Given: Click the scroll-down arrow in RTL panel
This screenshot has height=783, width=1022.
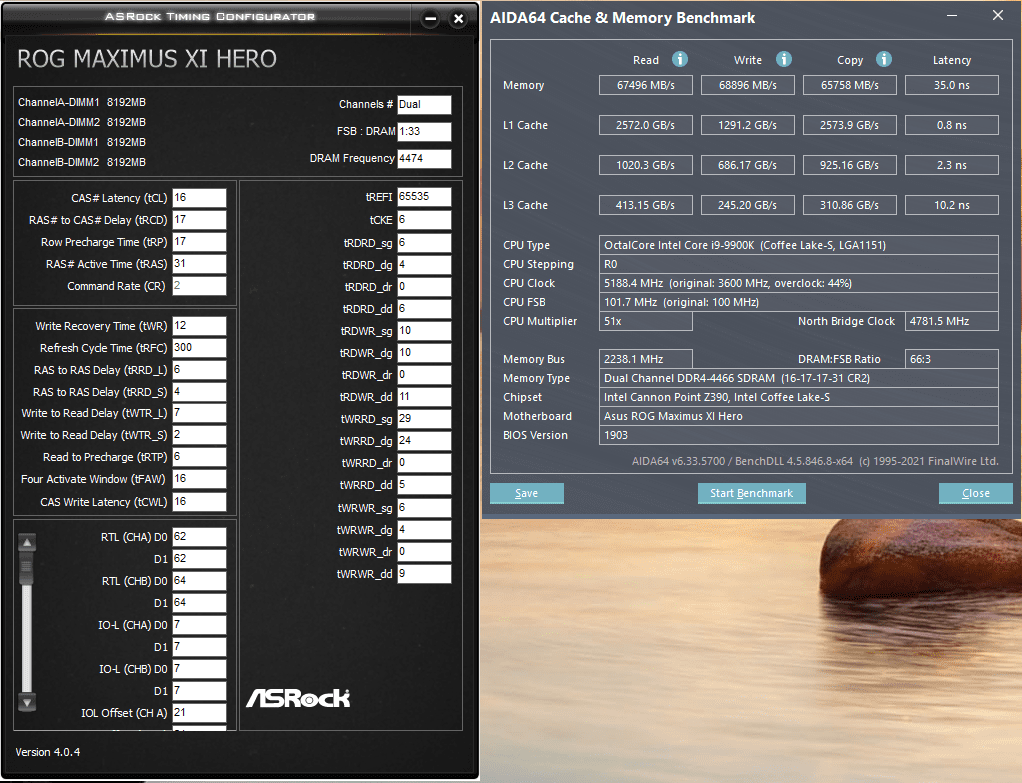Looking at the screenshot, I should (x=27, y=702).
